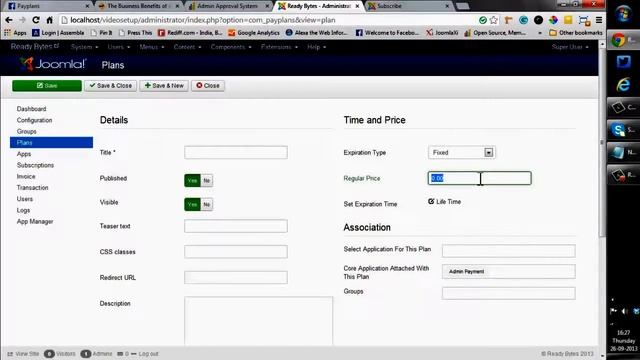Open the Super User dropdown
Viewport: 640px width, 360px height.
coord(570,47)
